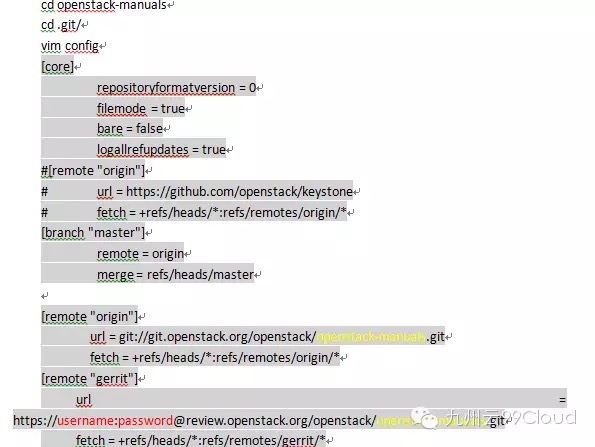Screen dimensions: 595x447
Task: Click 'repositoryformatversion = 0' line
Action: pos(176,88)
